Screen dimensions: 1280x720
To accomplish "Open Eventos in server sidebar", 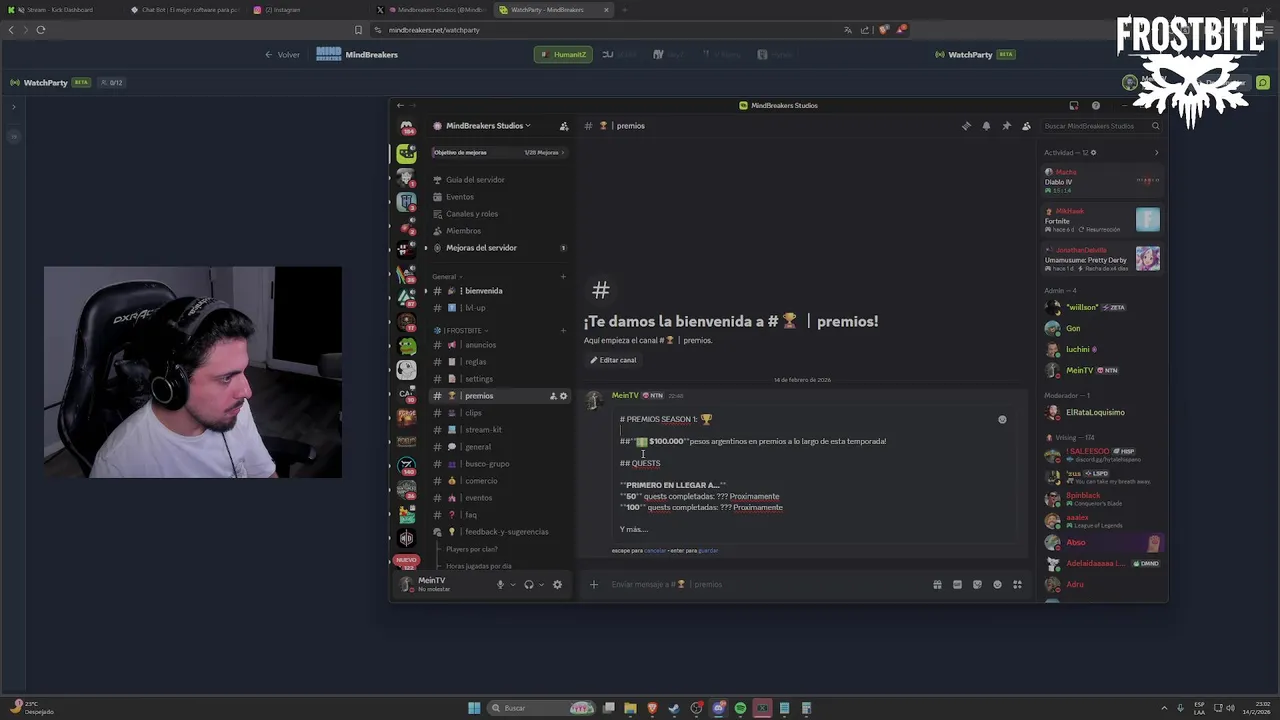I will point(500,197).
